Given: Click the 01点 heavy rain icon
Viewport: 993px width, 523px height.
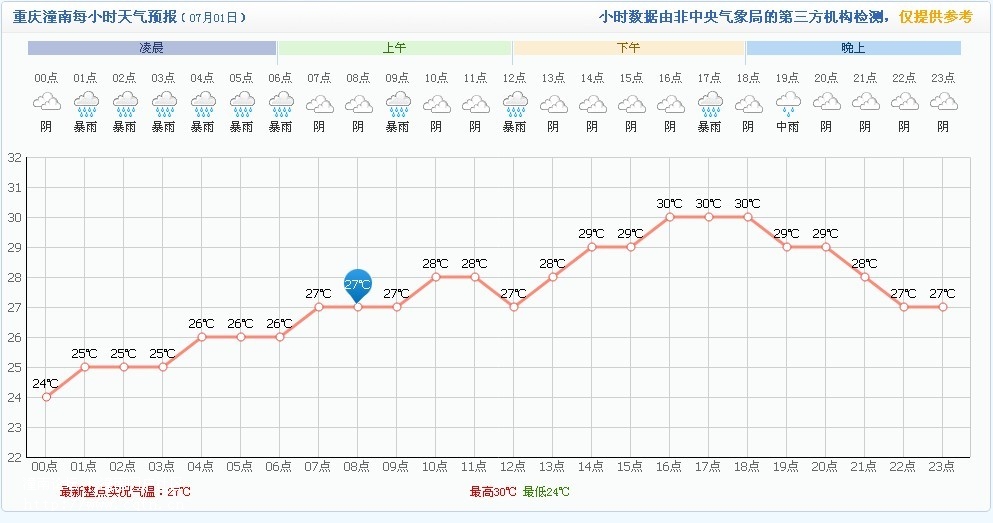Looking at the screenshot, I should pos(86,104).
